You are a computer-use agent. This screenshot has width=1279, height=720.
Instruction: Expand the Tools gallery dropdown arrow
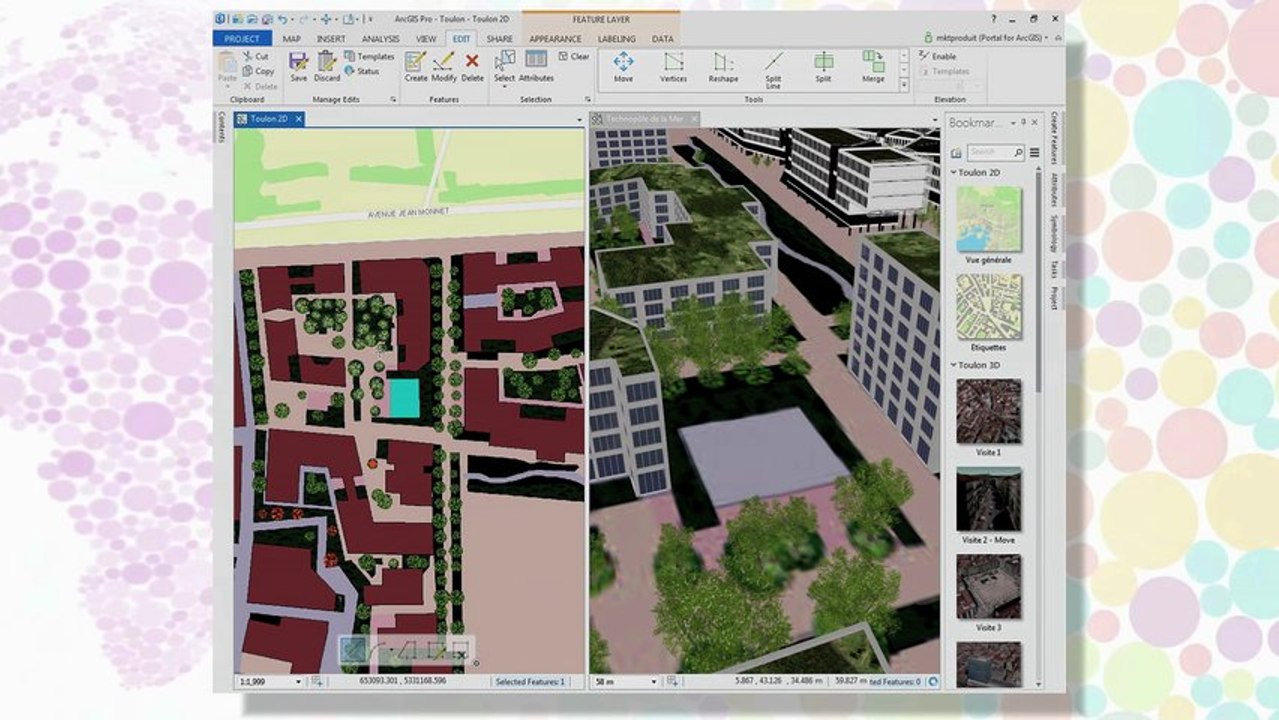click(904, 86)
